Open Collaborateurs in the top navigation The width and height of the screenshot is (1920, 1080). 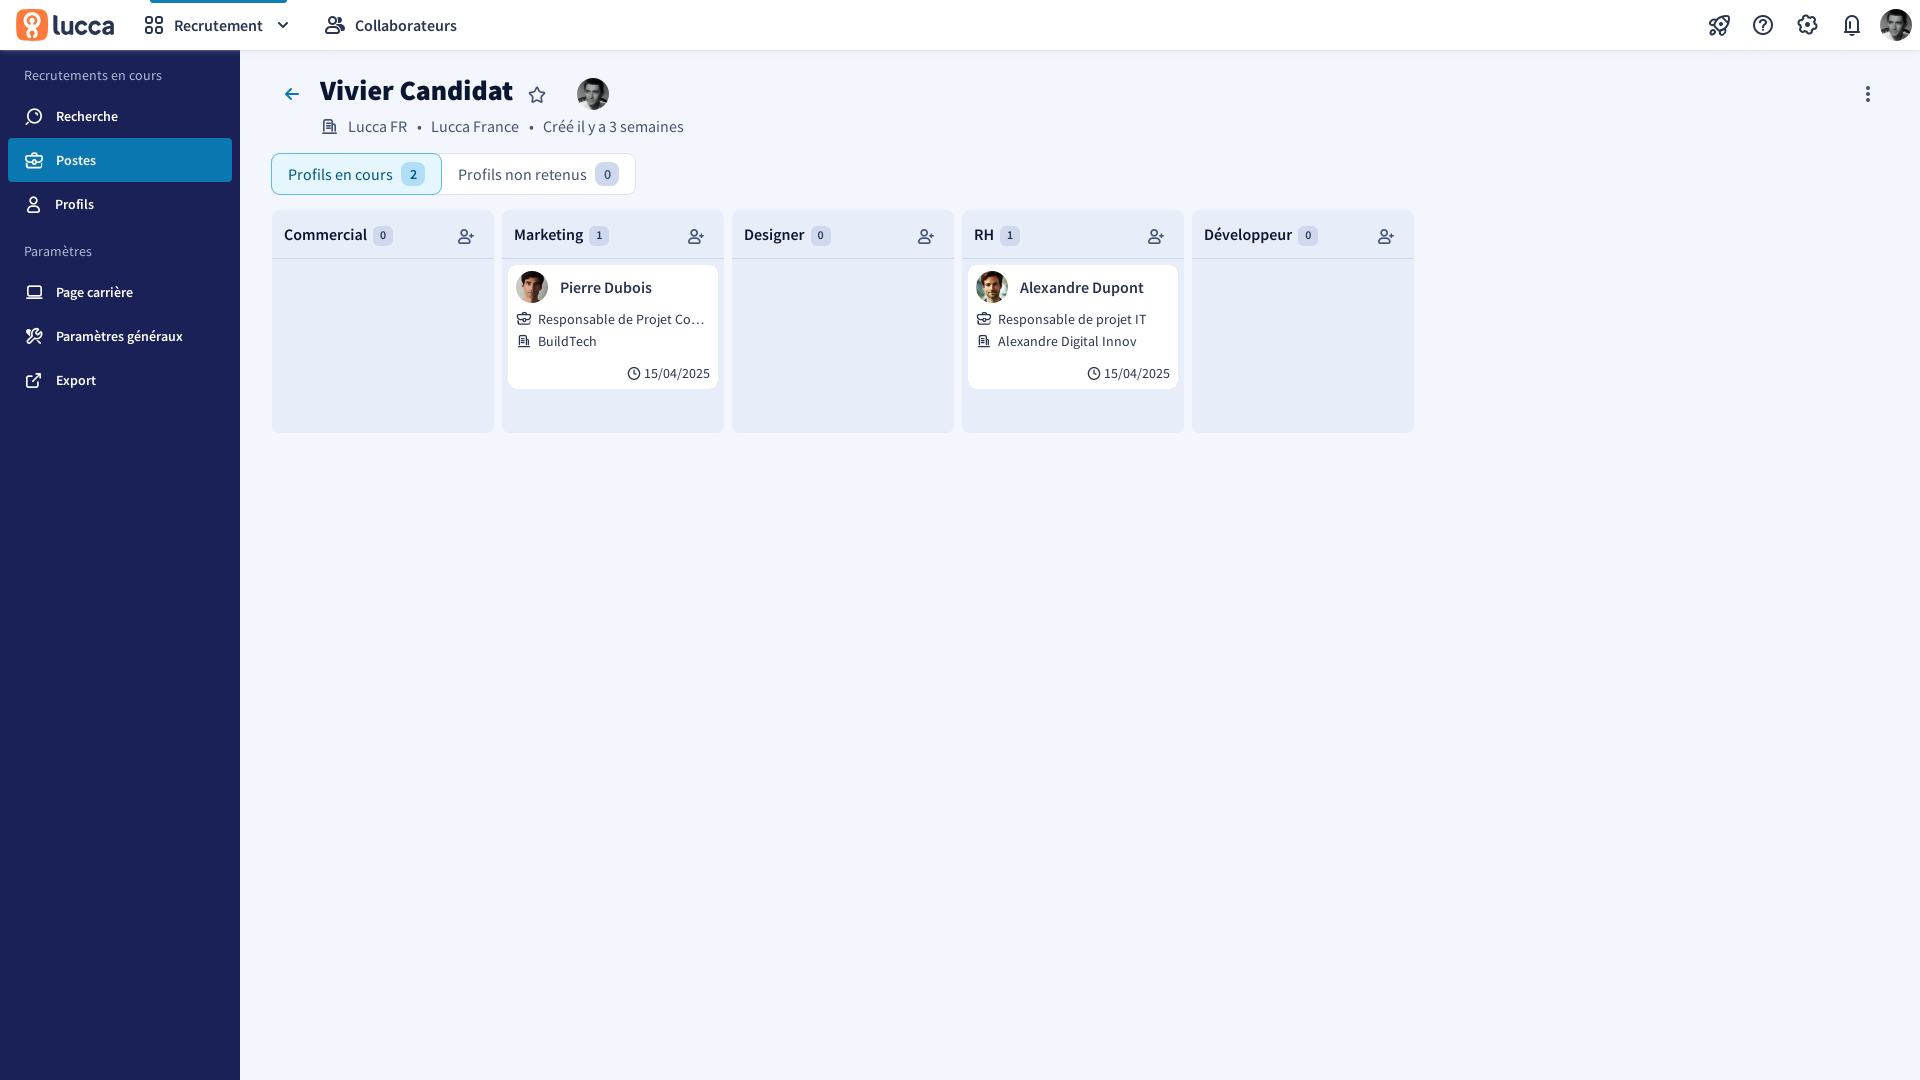coord(391,25)
